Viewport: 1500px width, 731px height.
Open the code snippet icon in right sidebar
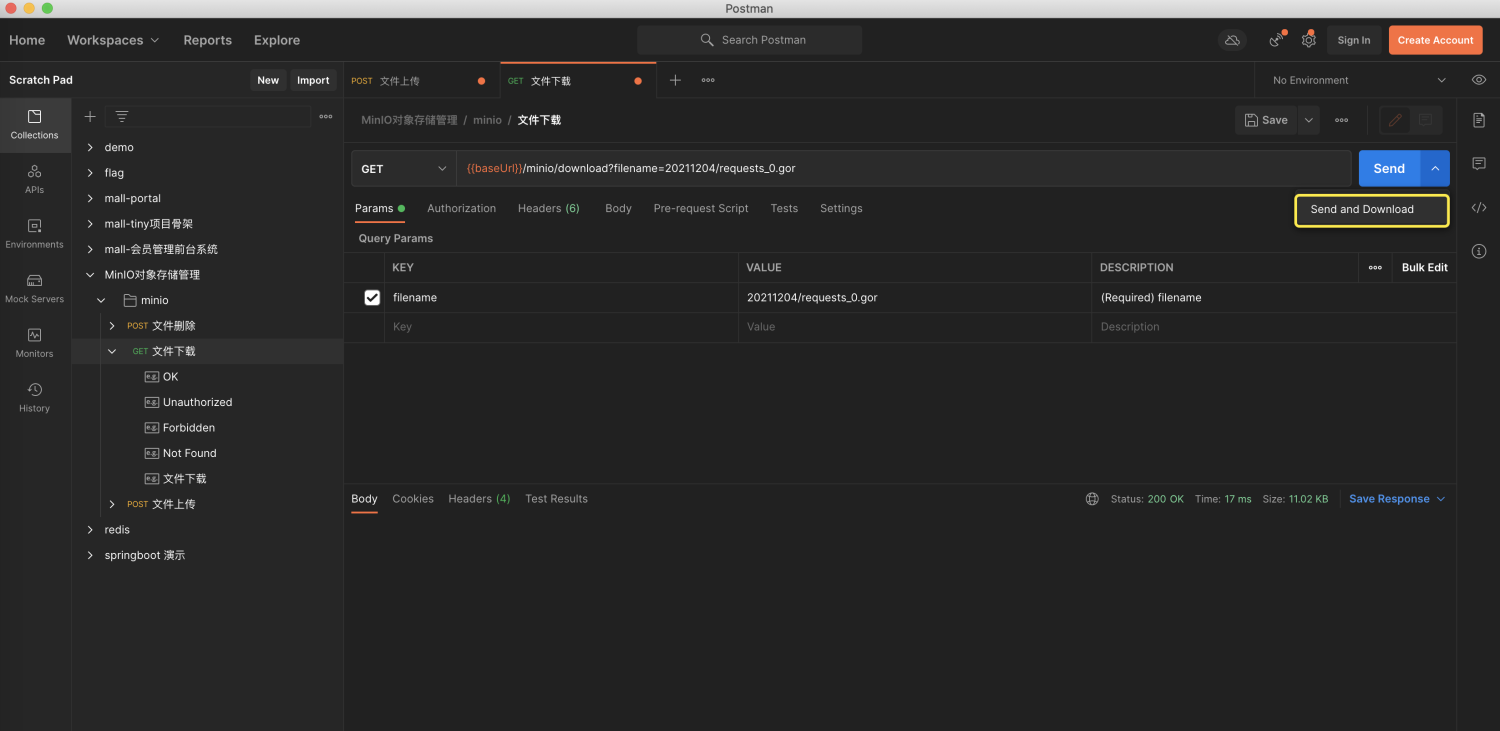[1479, 208]
